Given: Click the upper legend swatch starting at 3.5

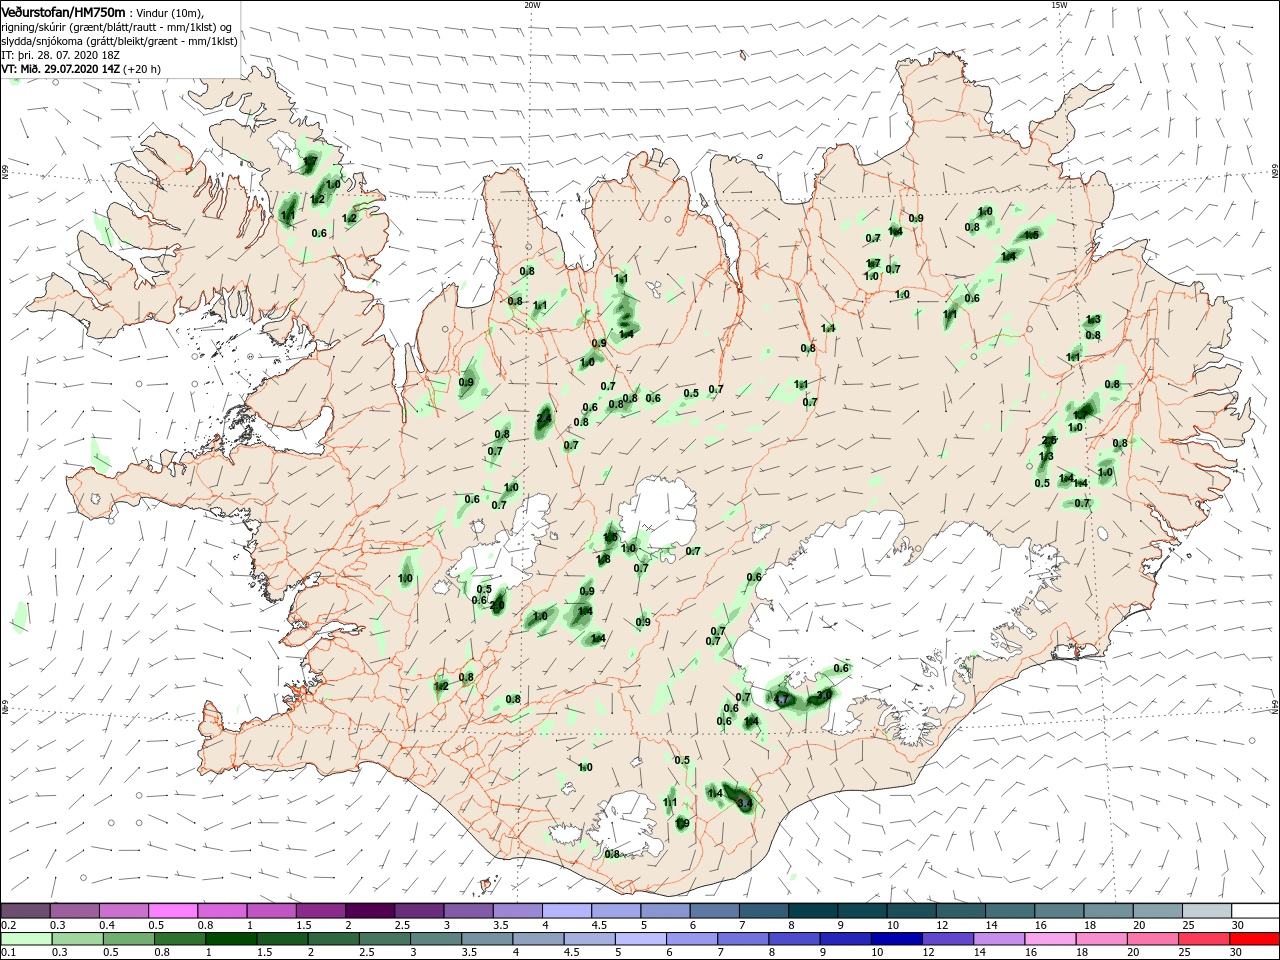Looking at the screenshot, I should pyautogui.click(x=517, y=910).
